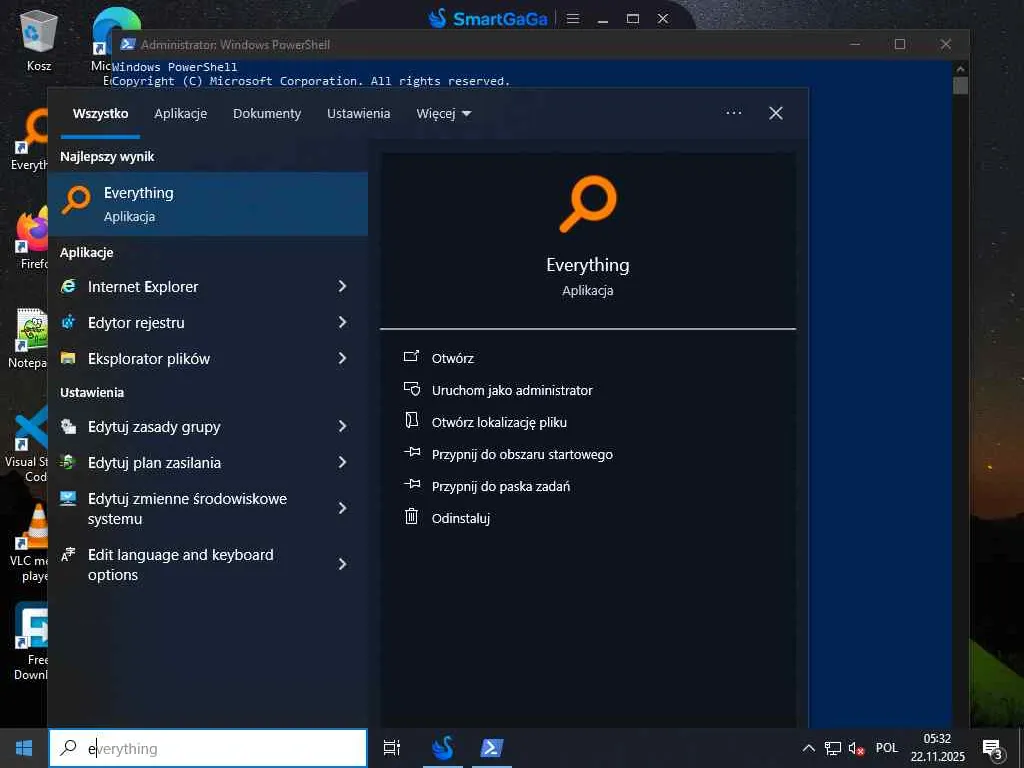Image resolution: width=1024 pixels, height=768 pixels.
Task: Click Internet Explorer result text
Action: (x=143, y=287)
